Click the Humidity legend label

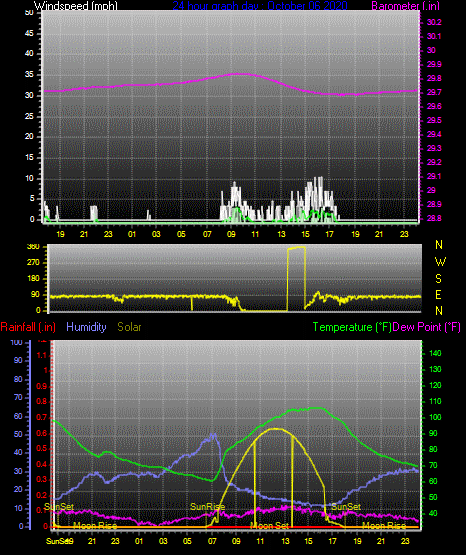tap(86, 327)
